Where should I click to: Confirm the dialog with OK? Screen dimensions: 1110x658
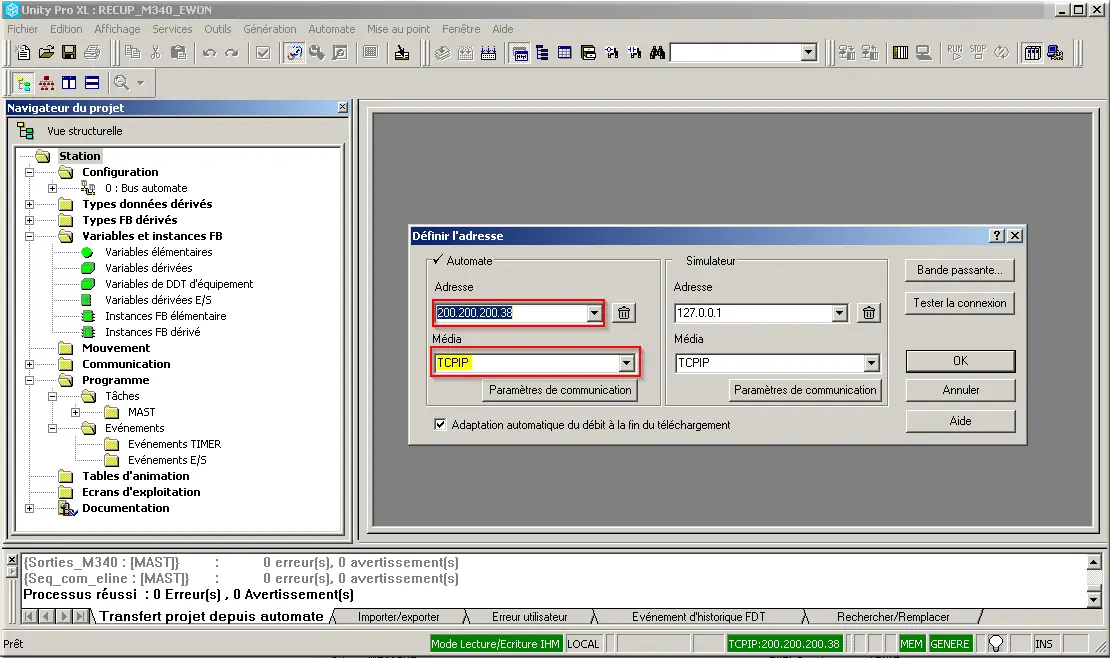(960, 361)
